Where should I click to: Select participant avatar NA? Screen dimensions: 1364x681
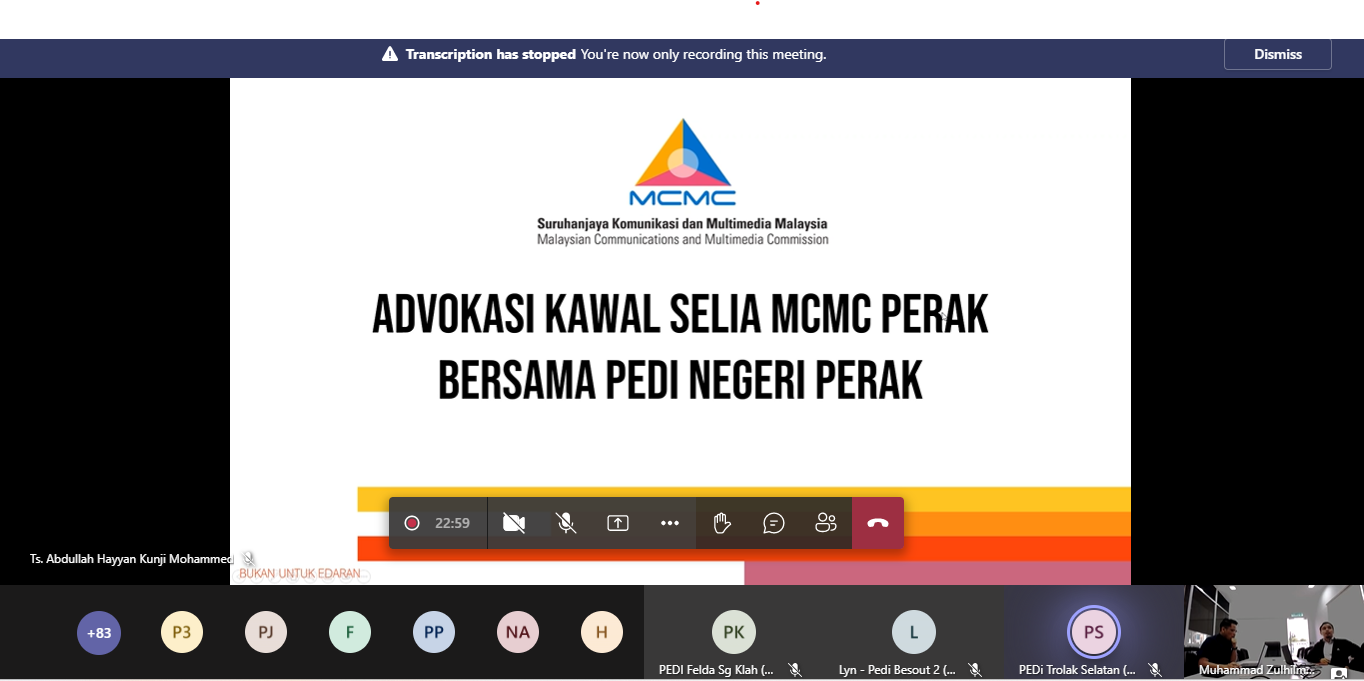[x=518, y=632]
